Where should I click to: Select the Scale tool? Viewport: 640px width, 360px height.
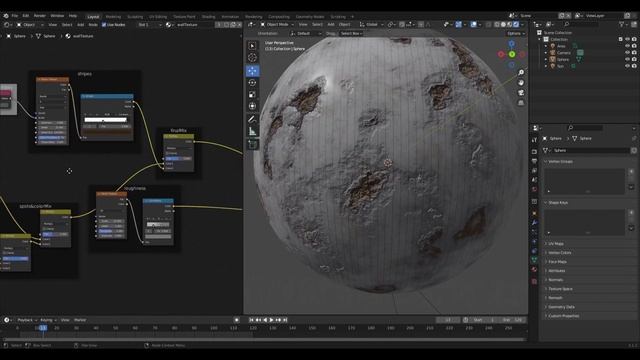(x=252, y=95)
